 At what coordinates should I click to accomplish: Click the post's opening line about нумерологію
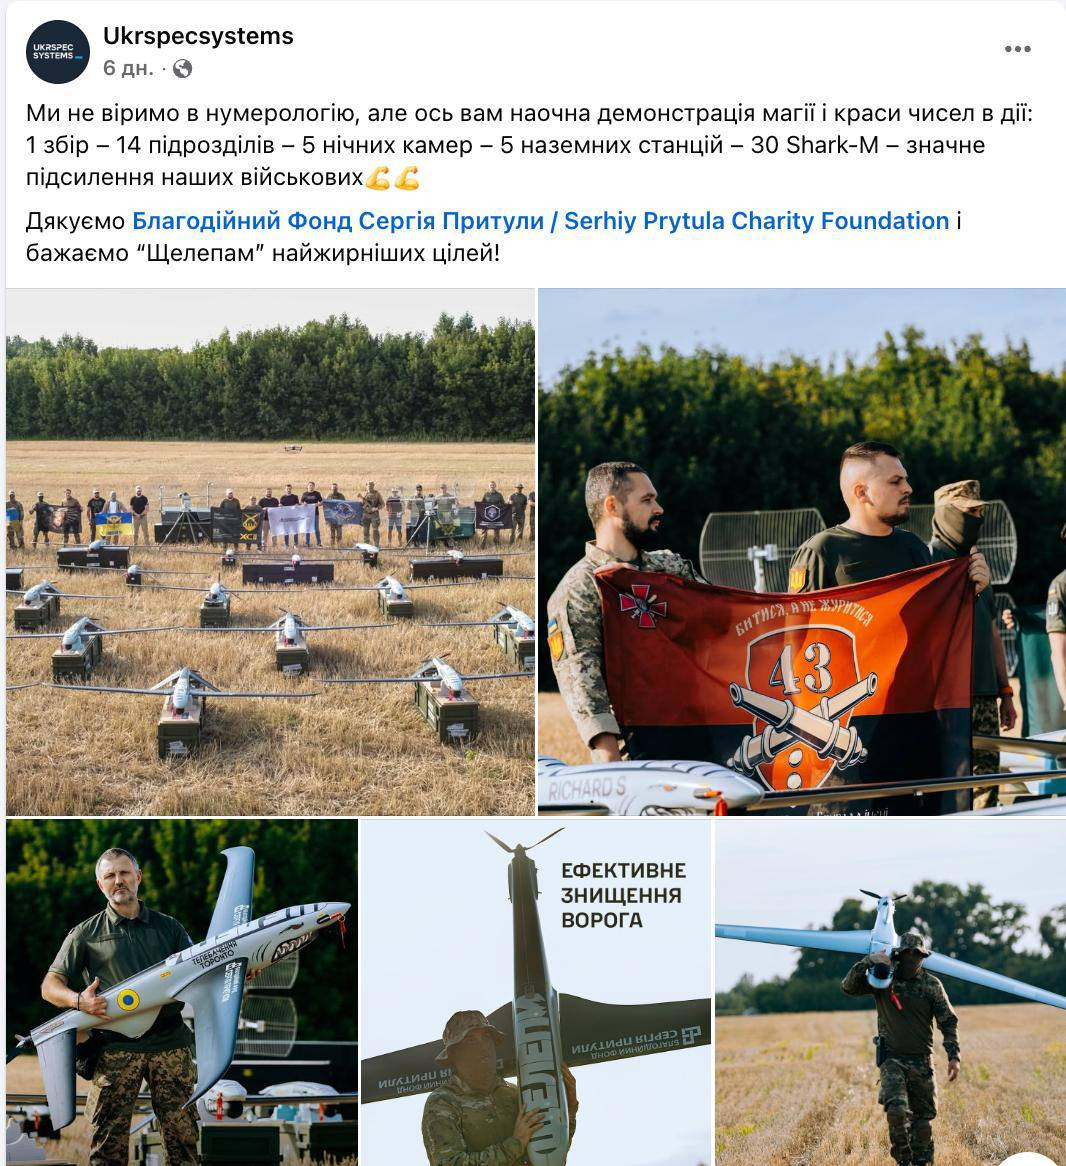(x=529, y=113)
